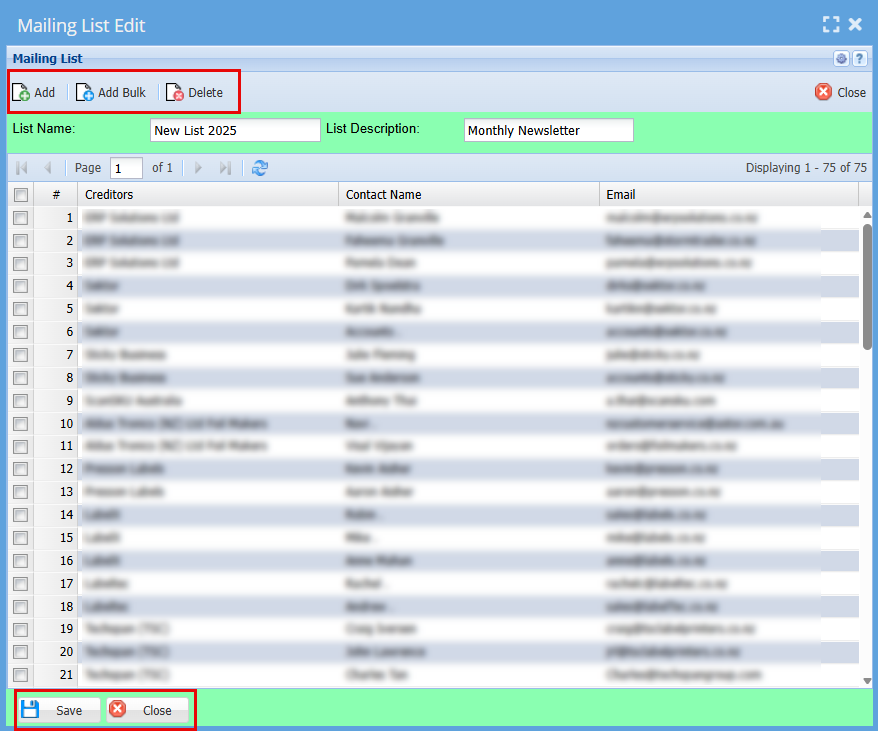
Task: Click row number 10 cell
Action: (56, 423)
